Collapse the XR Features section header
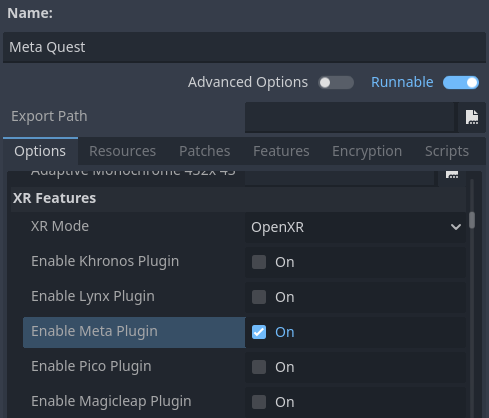Image resolution: width=489 pixels, height=418 pixels. coord(238,199)
